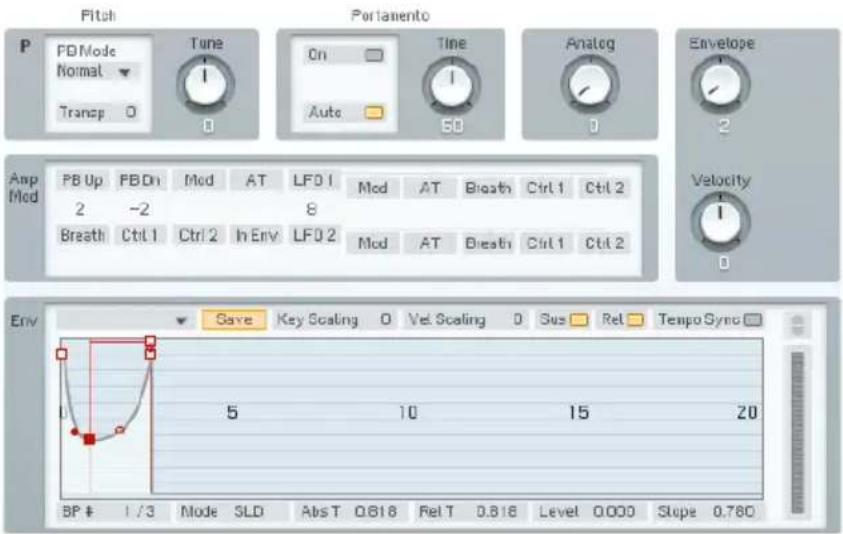The width and height of the screenshot is (843, 534).
Task: Click the Analog knob
Action: point(590,84)
